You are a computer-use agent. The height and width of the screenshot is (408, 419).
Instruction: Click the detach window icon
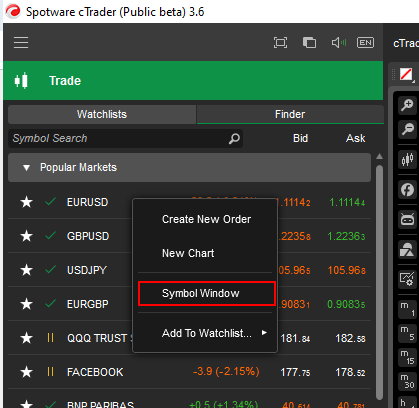tap(309, 43)
